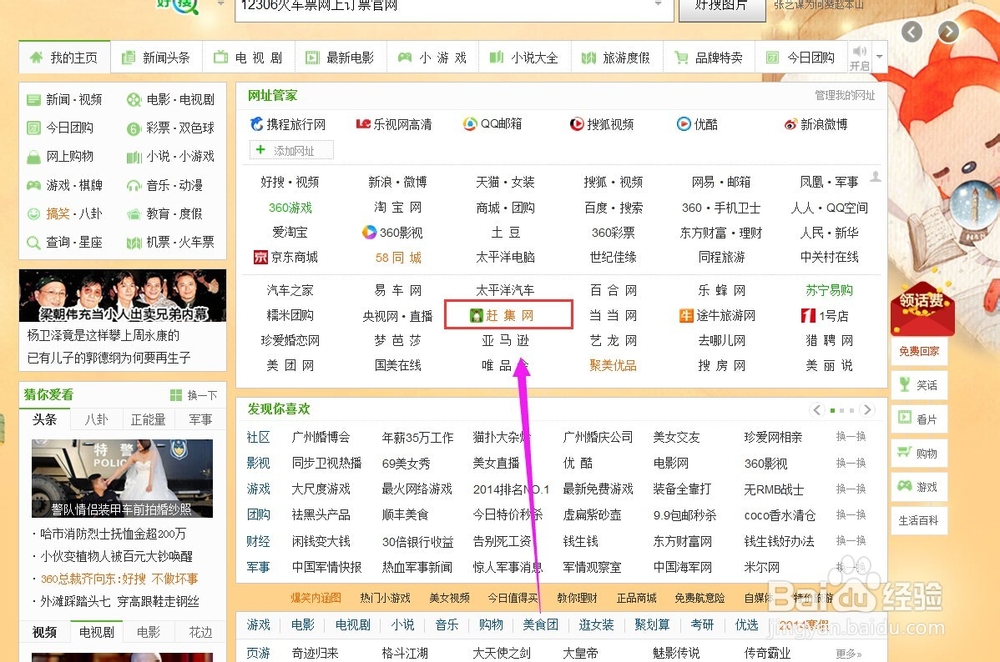Open the search box suggestion dropdown arrow
The image size is (1000, 662).
(658, 4)
